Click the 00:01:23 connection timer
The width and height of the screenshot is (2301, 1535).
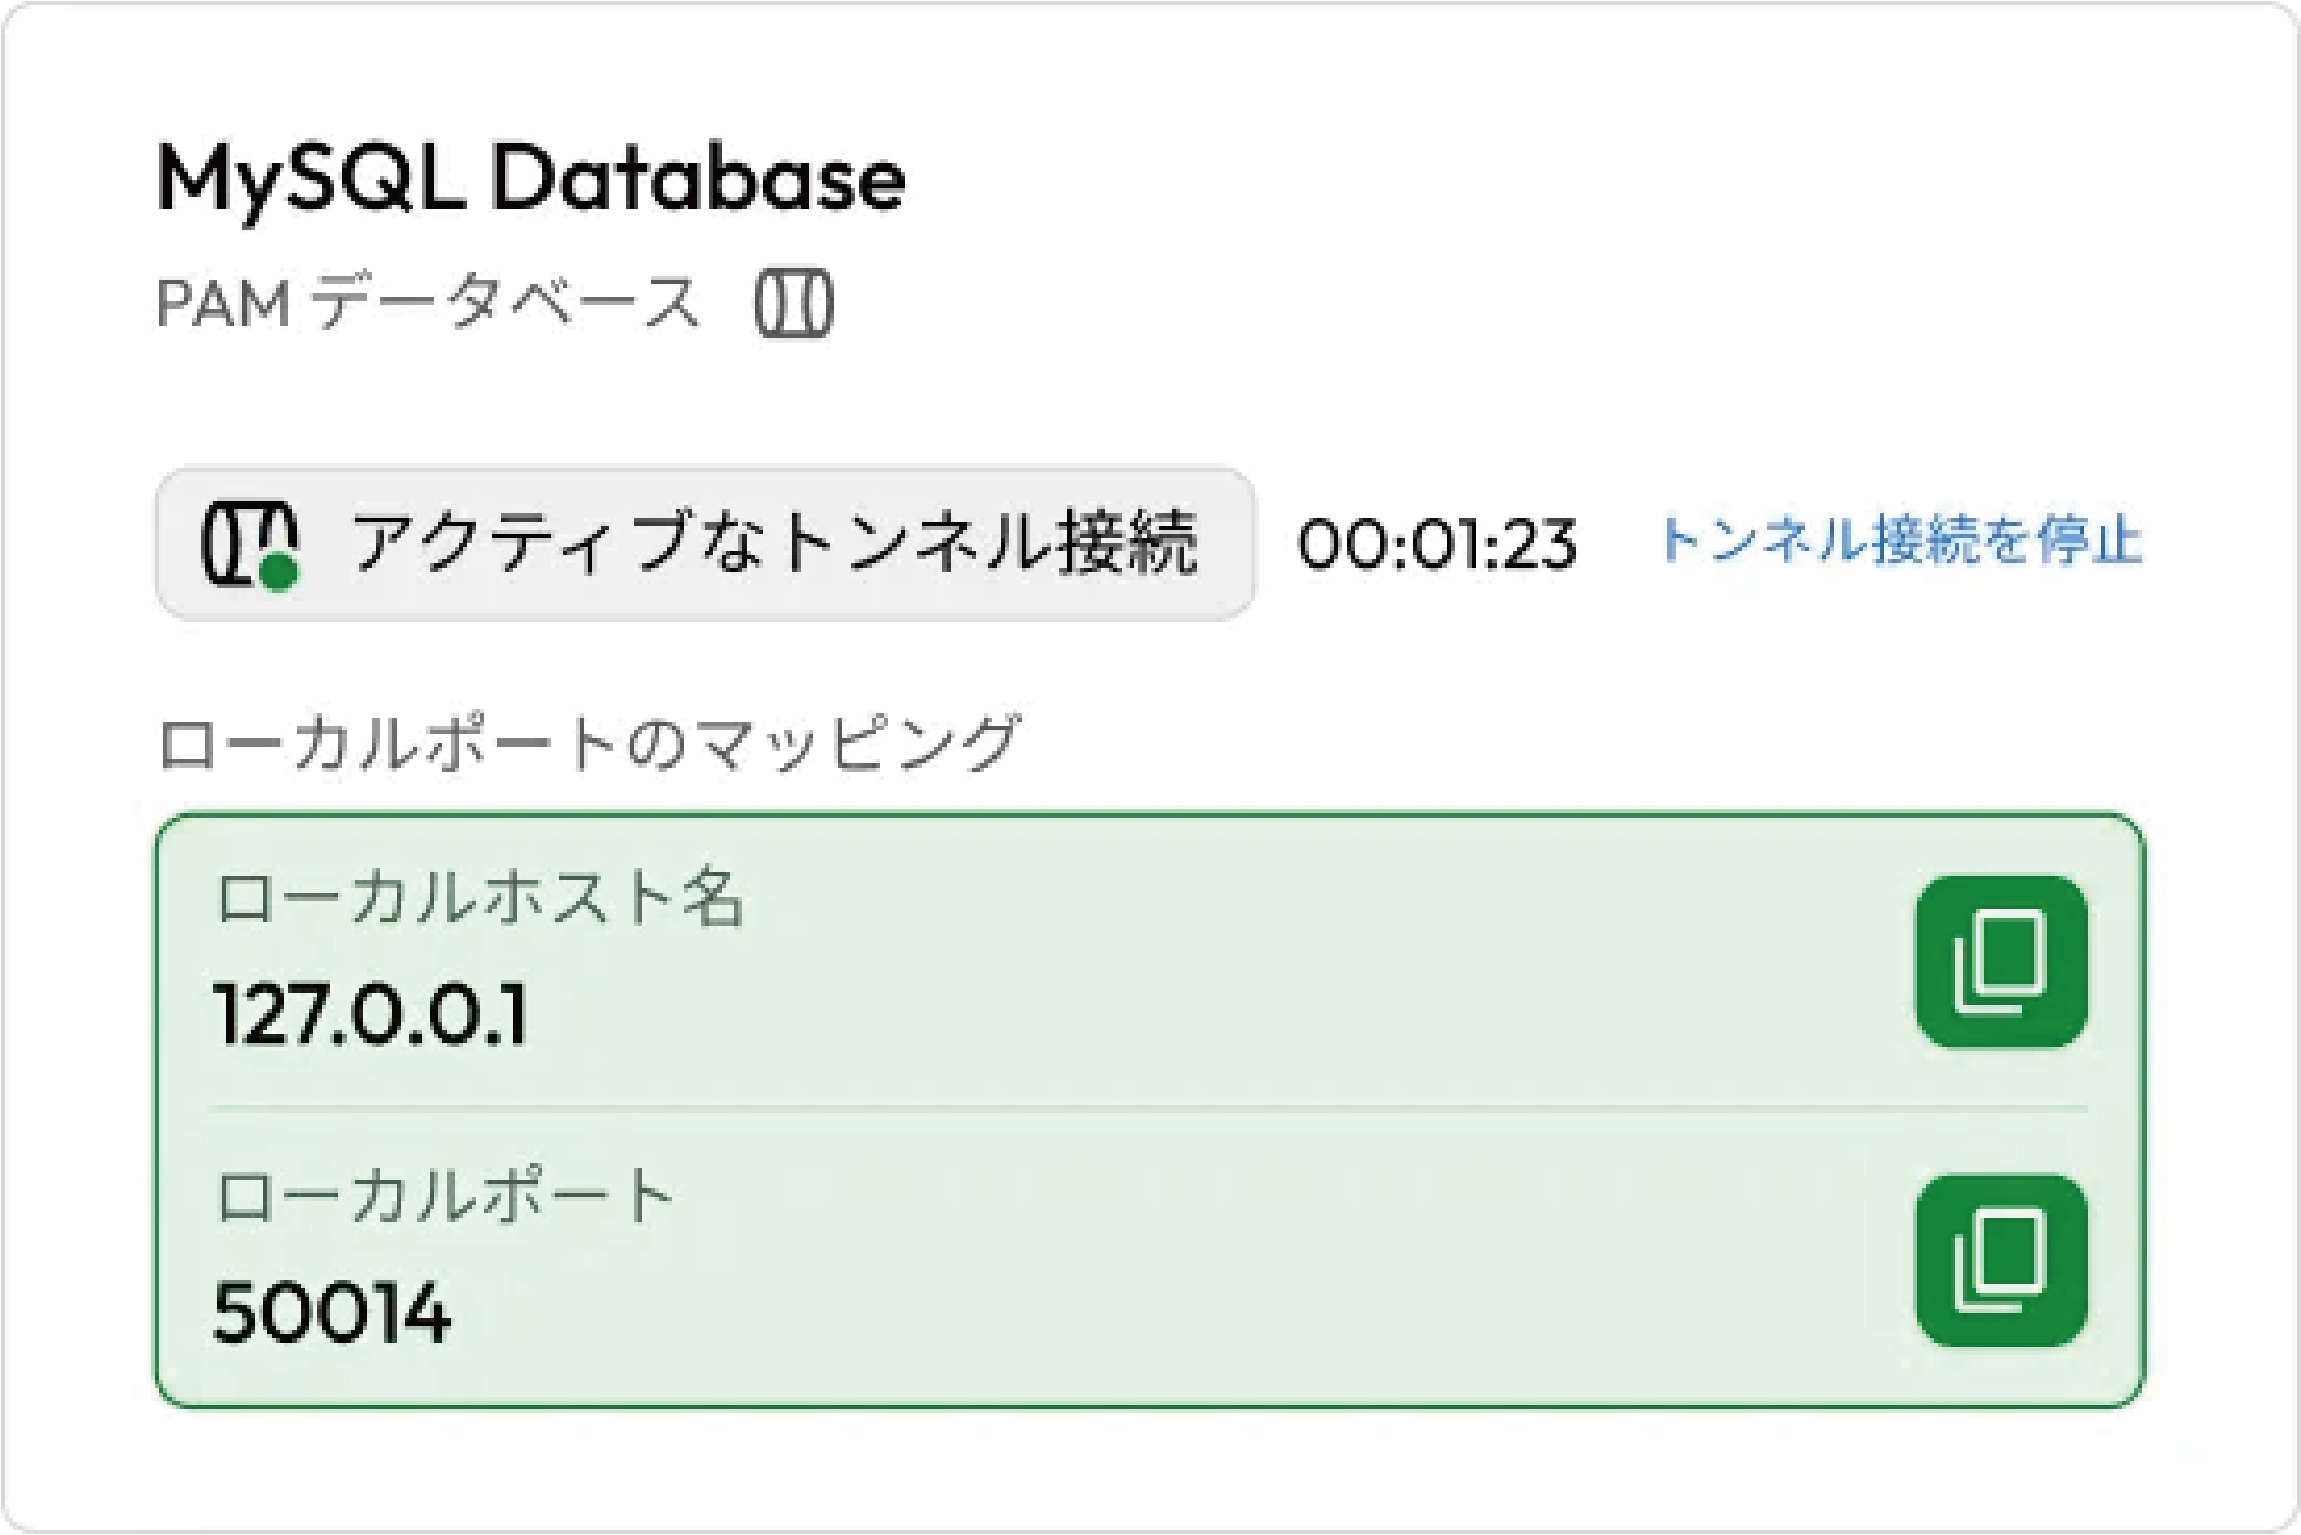(x=1437, y=545)
